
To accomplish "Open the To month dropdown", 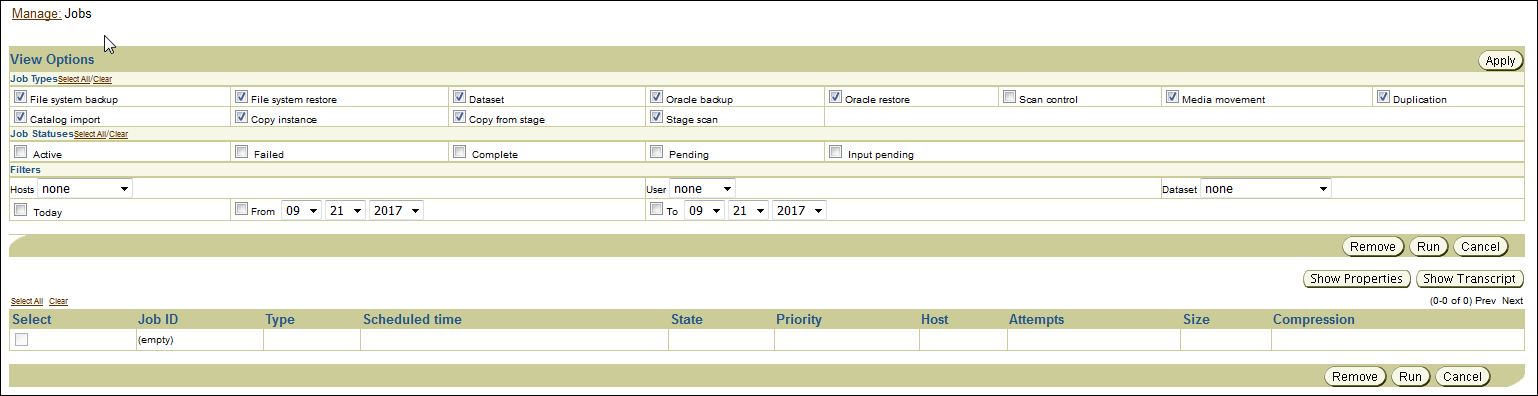I will click(704, 211).
